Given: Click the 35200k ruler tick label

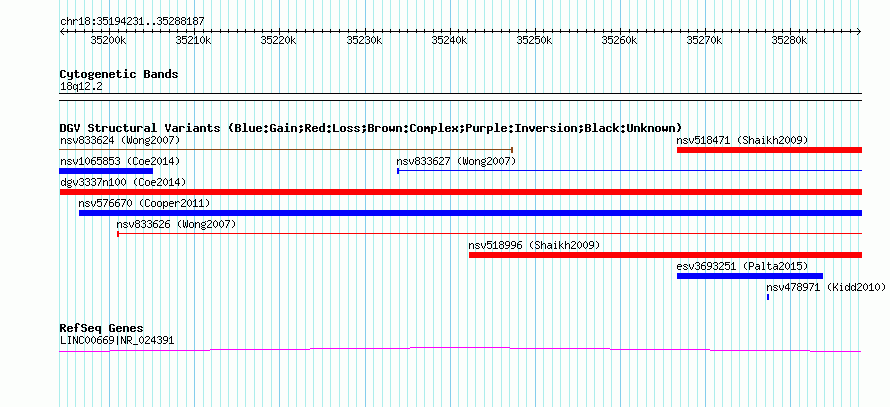Looking at the screenshot, I should coord(108,40).
